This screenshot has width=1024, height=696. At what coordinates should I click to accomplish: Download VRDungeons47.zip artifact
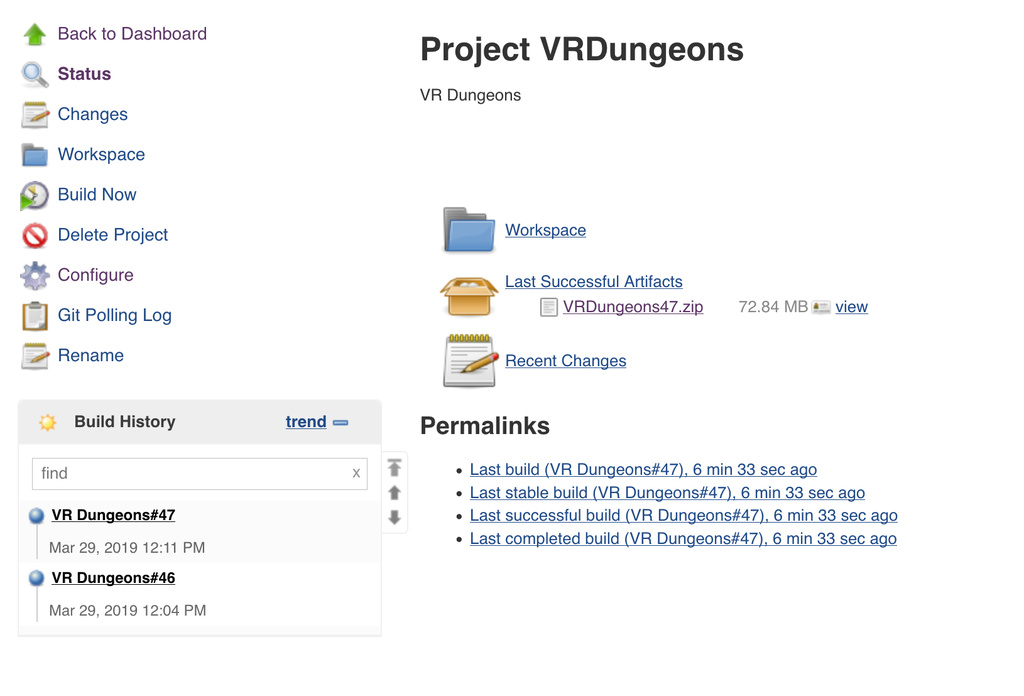632,307
